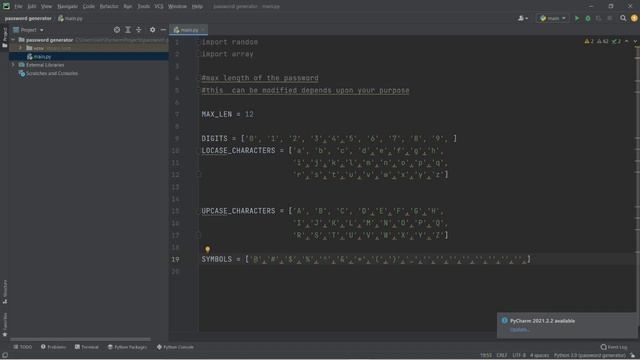This screenshot has width=640, height=360.
Task: Click the Collapse All icon in Project panel
Action: point(139,30)
